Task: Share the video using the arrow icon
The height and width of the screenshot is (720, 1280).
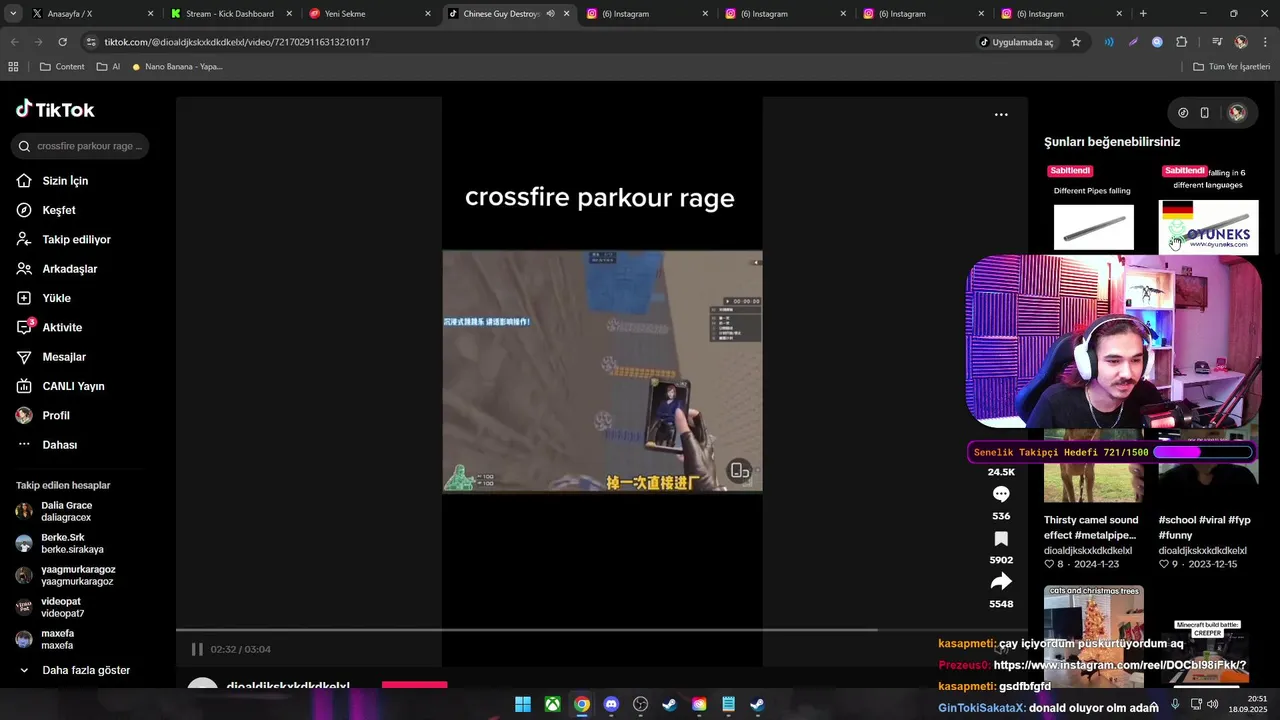Action: [1001, 582]
